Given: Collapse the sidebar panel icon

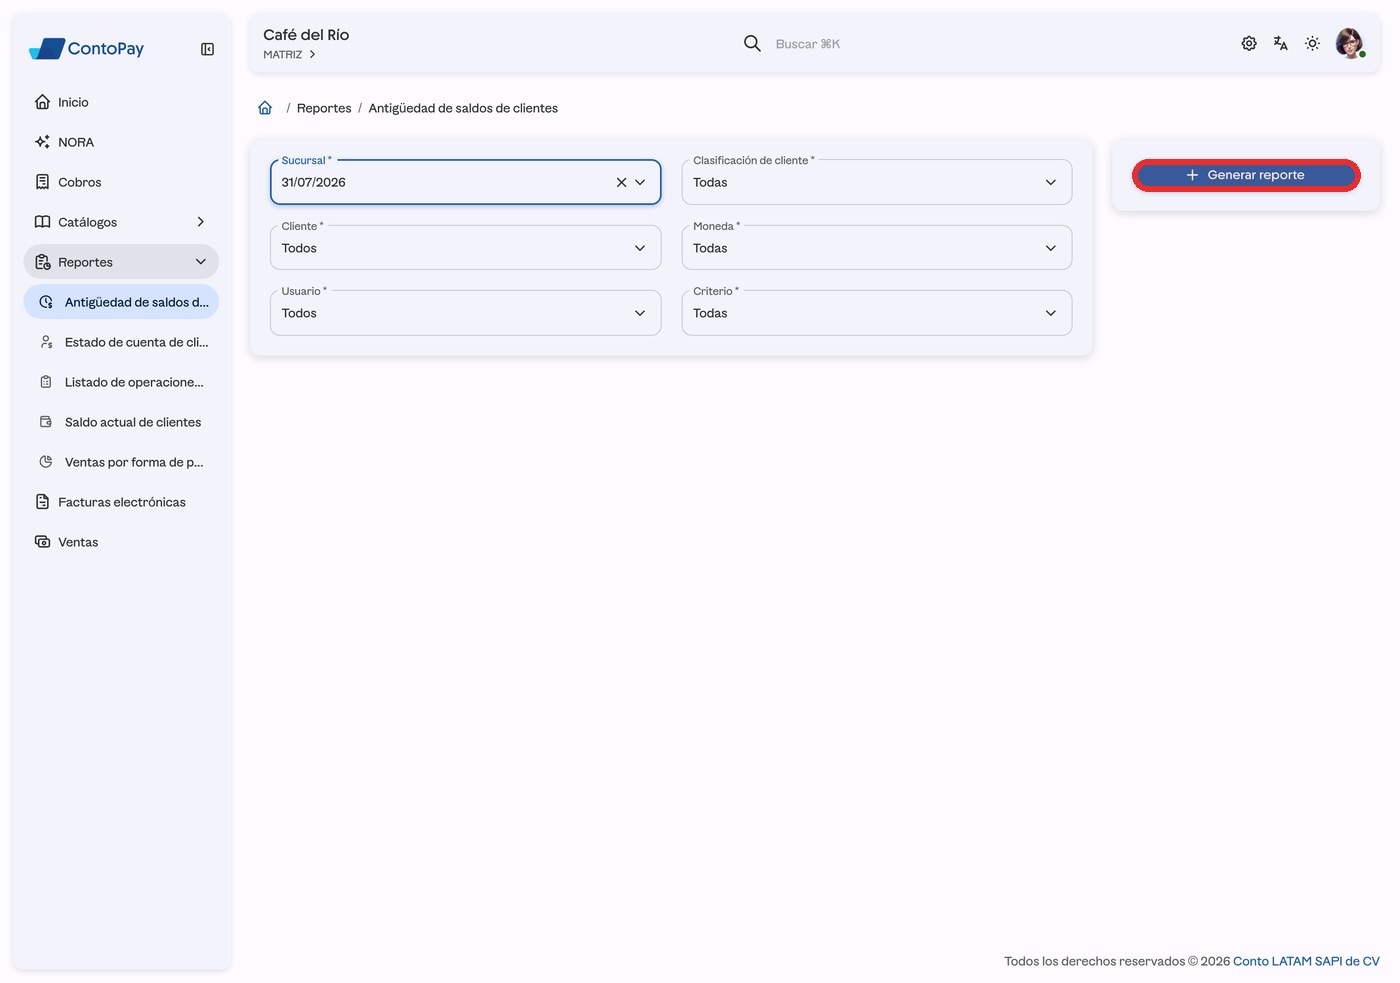Looking at the screenshot, I should pyautogui.click(x=207, y=49).
